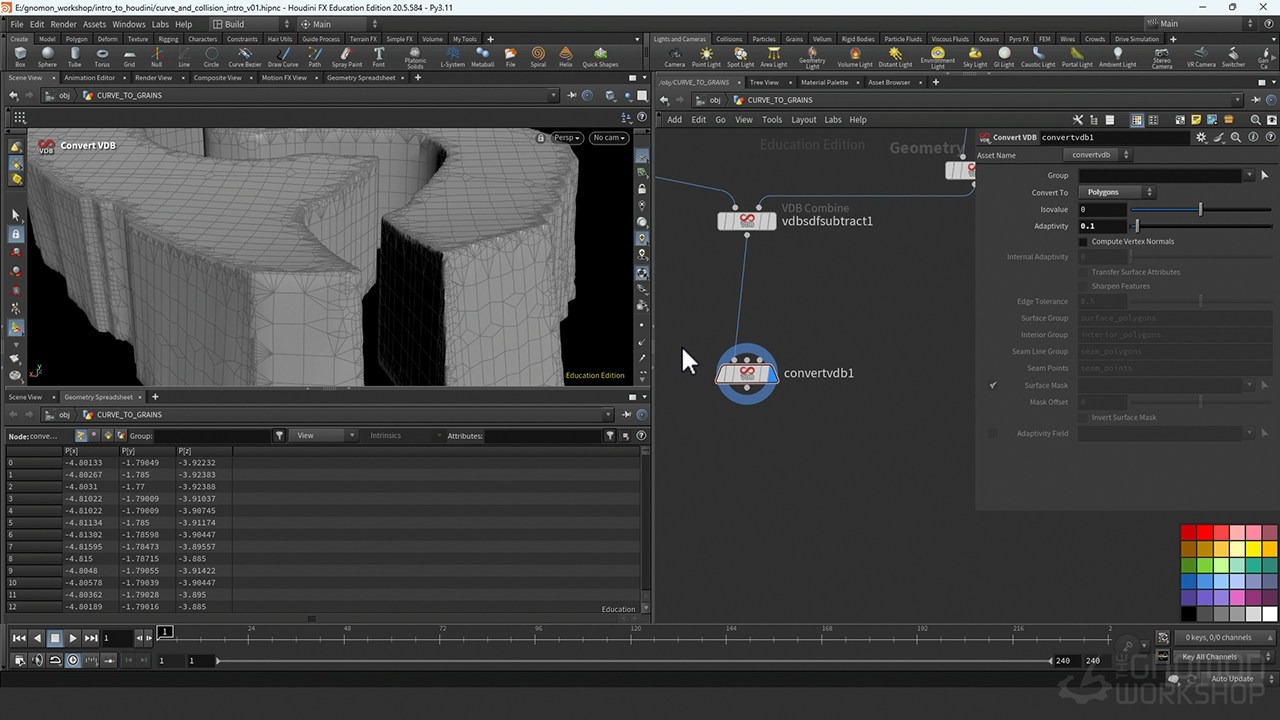1280x720 pixels.
Task: Open the Labs menu in the network editor
Action: tap(835, 119)
